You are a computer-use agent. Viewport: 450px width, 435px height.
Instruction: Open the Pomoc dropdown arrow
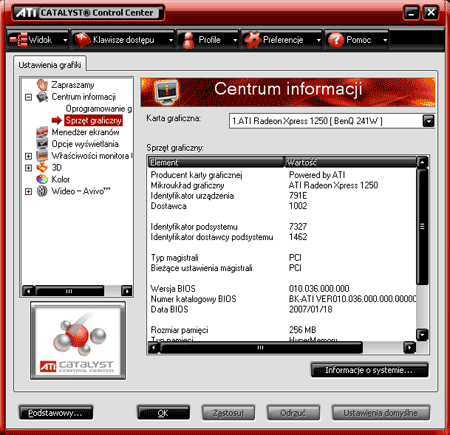pyautogui.click(x=385, y=40)
